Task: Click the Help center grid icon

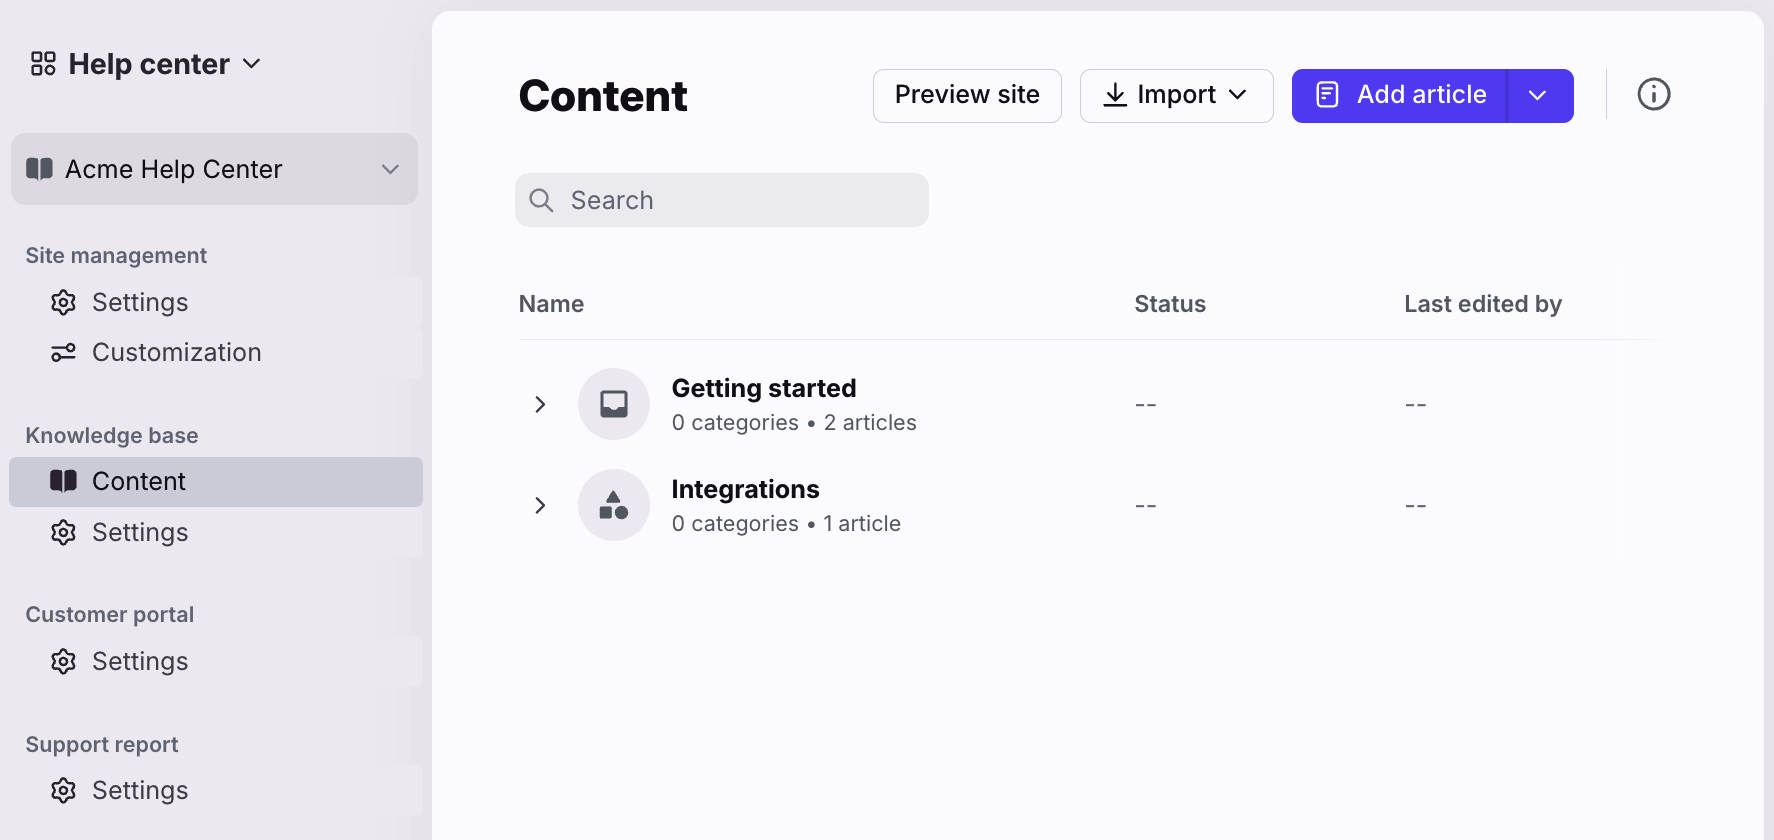Action: [x=43, y=64]
